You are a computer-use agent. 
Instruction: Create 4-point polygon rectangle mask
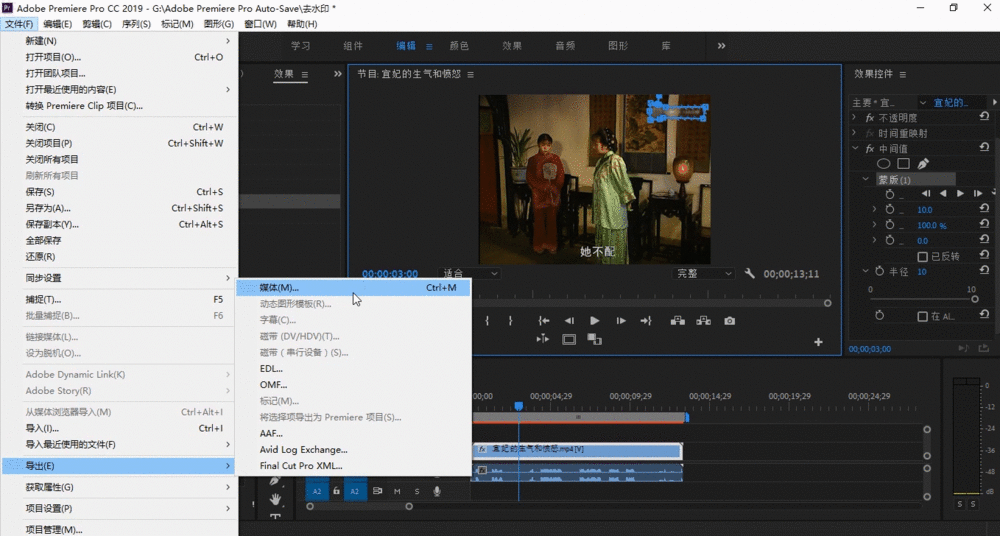[903, 164]
